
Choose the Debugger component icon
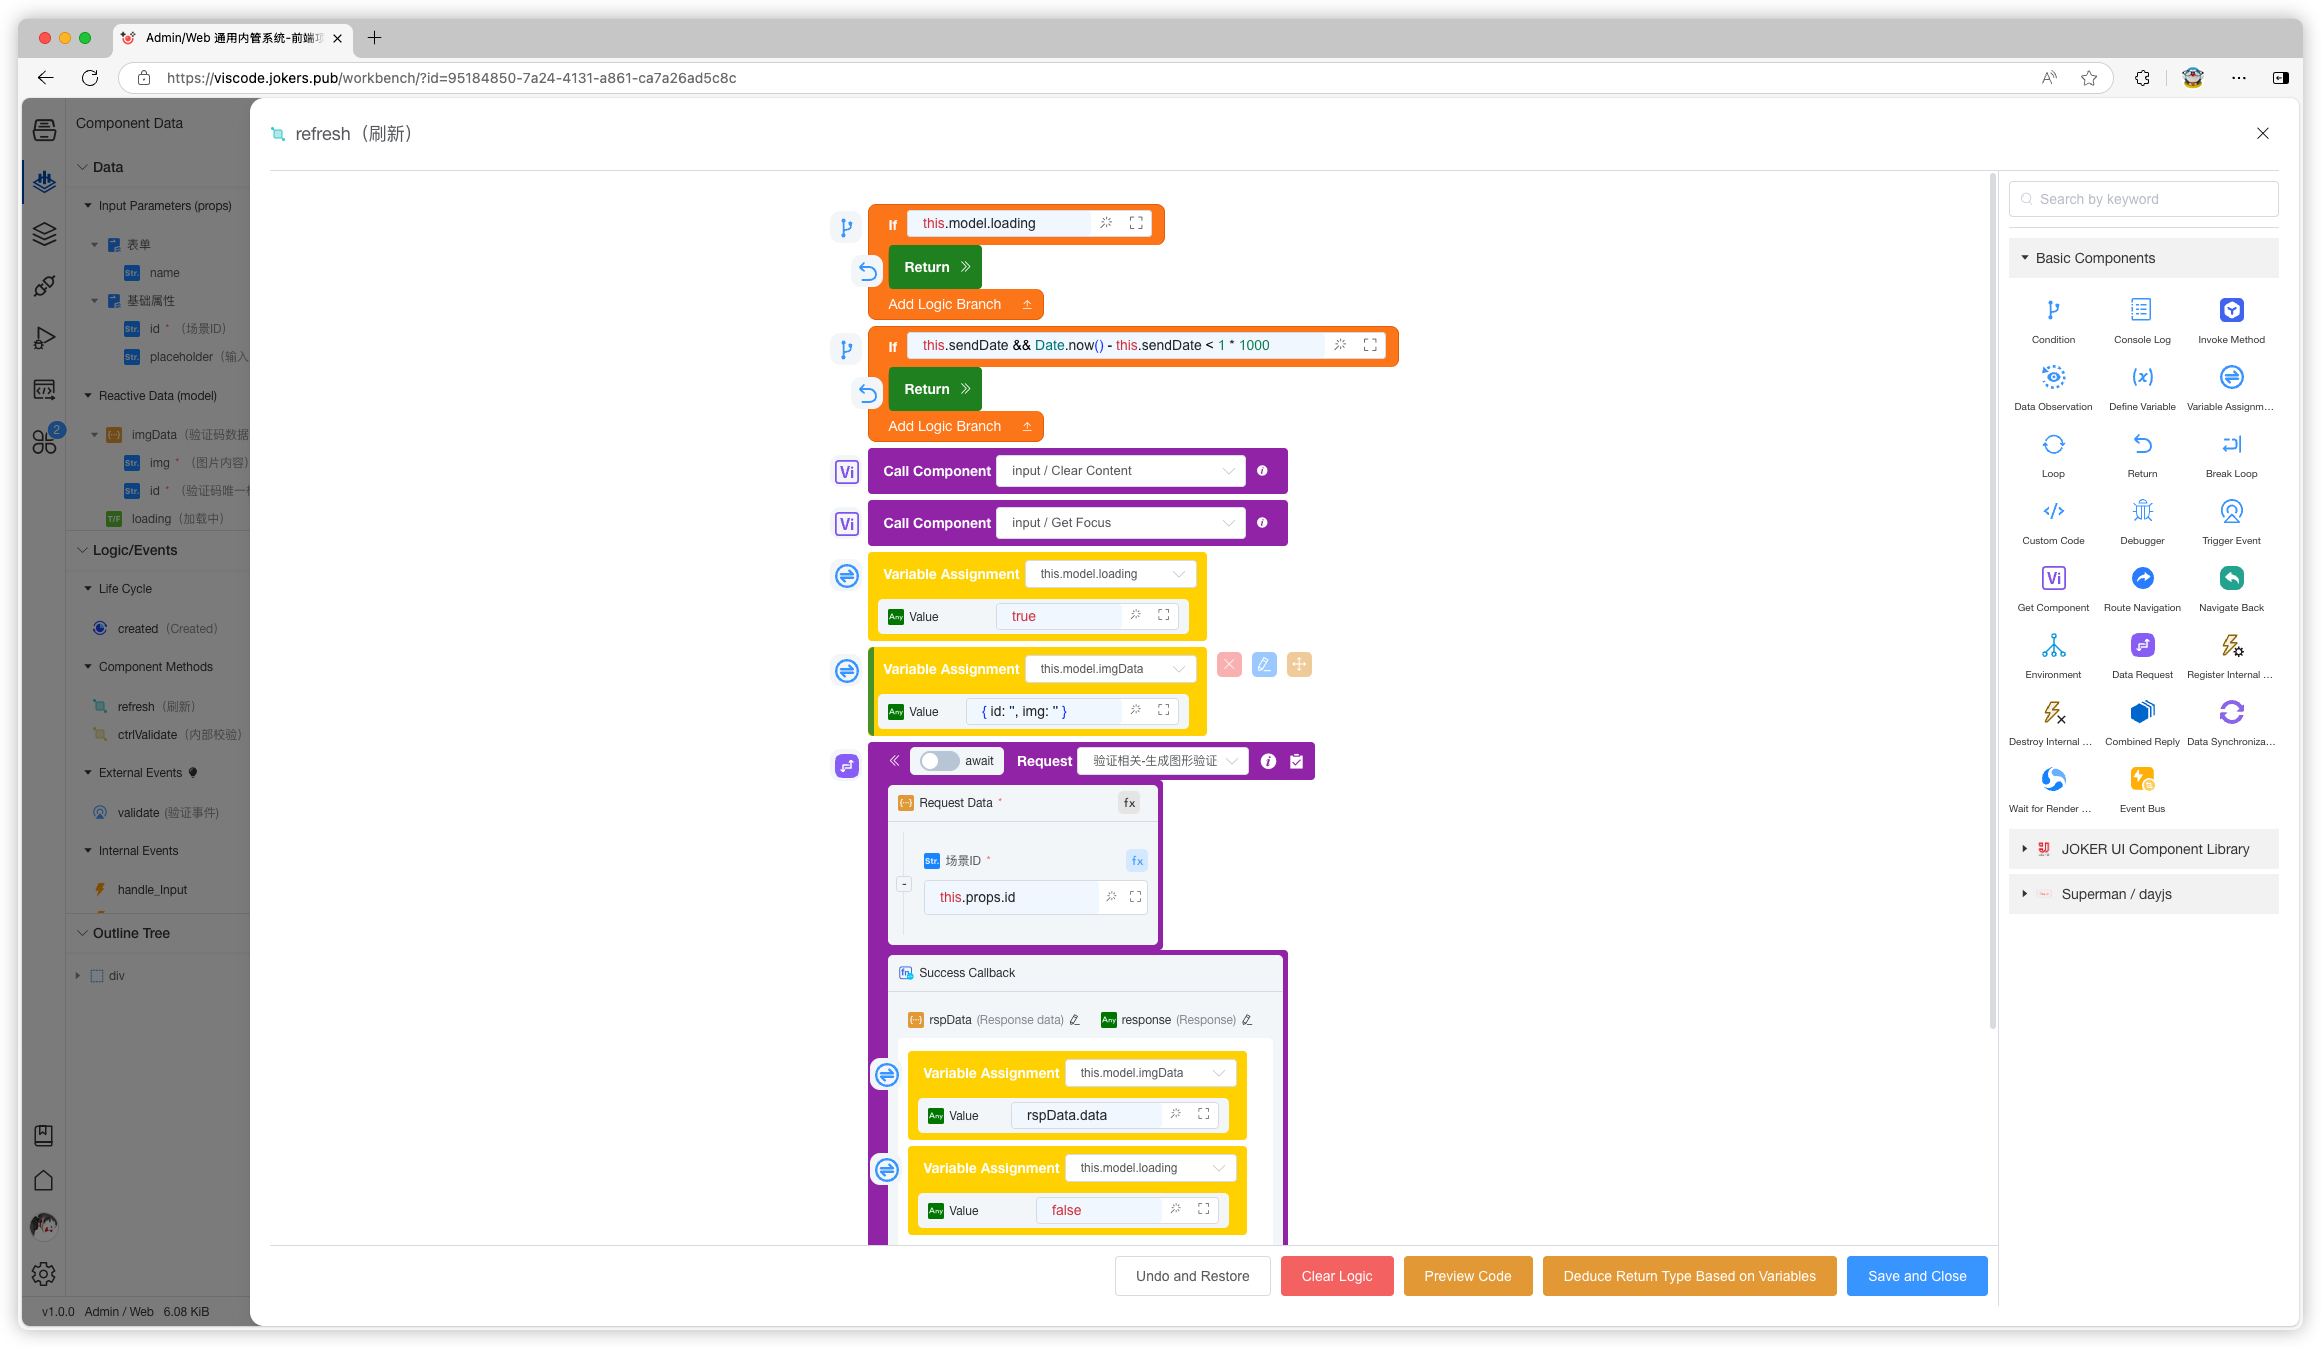point(2141,511)
